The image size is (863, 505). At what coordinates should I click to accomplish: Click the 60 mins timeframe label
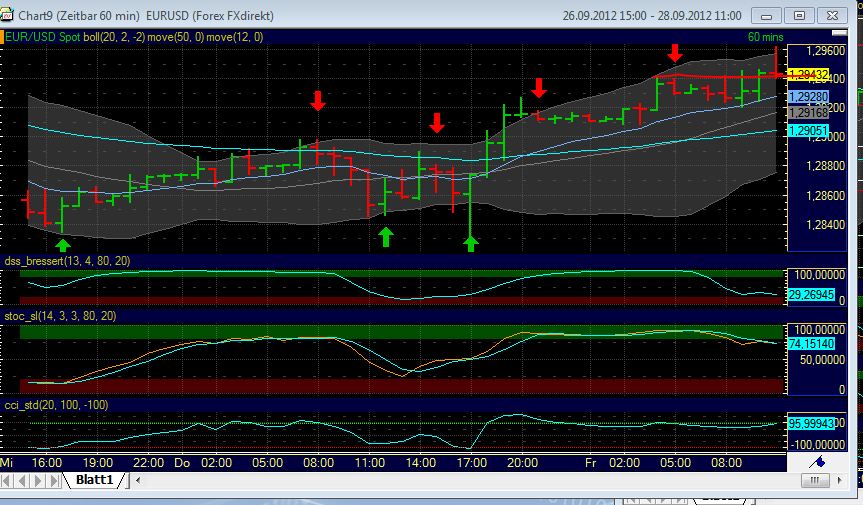tap(766, 37)
